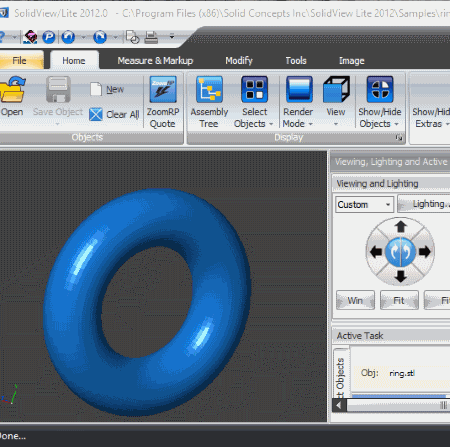450x447 pixels.
Task: Click the Clear All X icon
Action: 96,114
